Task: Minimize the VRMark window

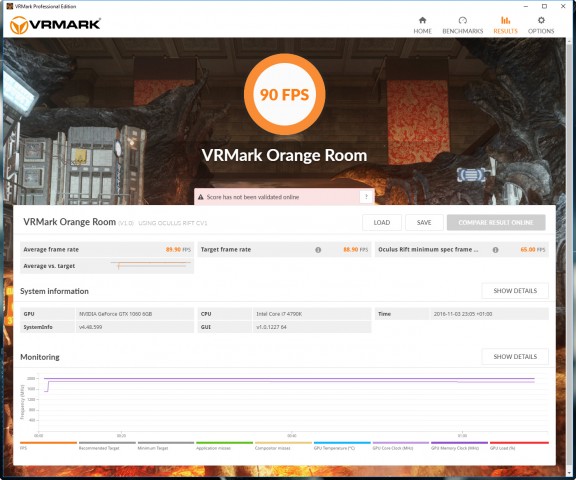Action: tap(526, 6)
